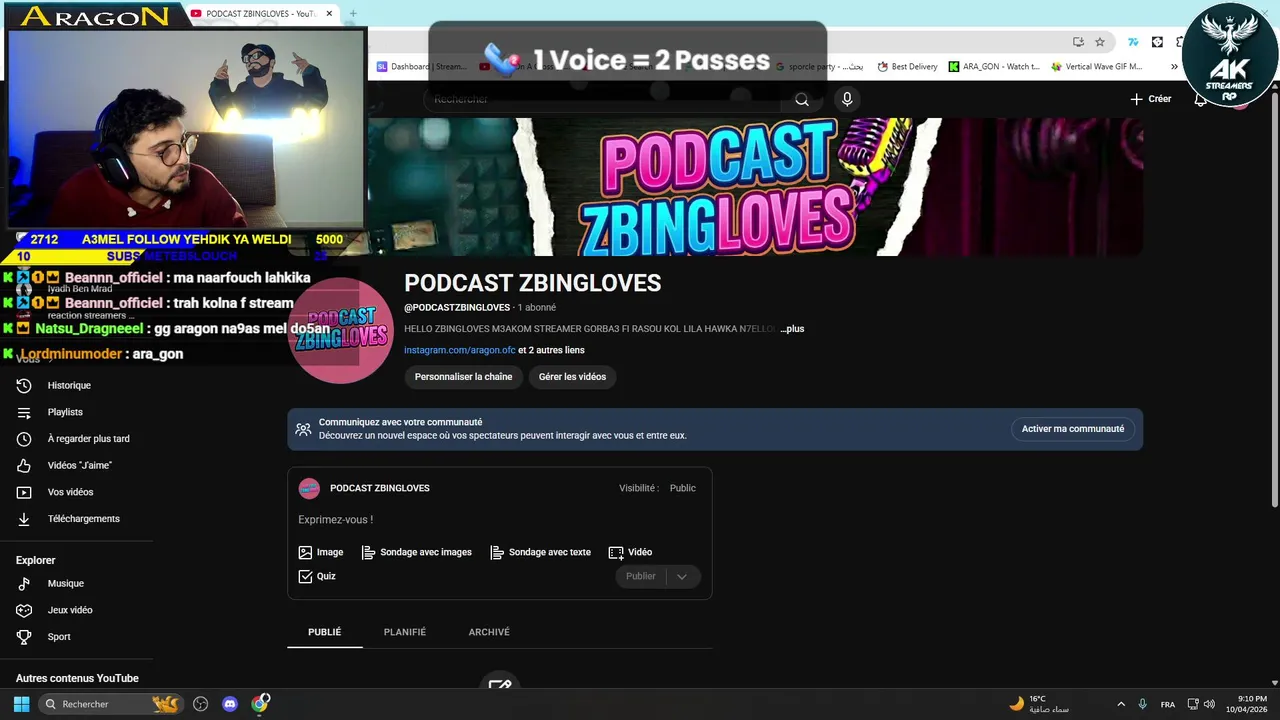
Task: Click the YouTube Rechercher search field
Action: coord(603,100)
